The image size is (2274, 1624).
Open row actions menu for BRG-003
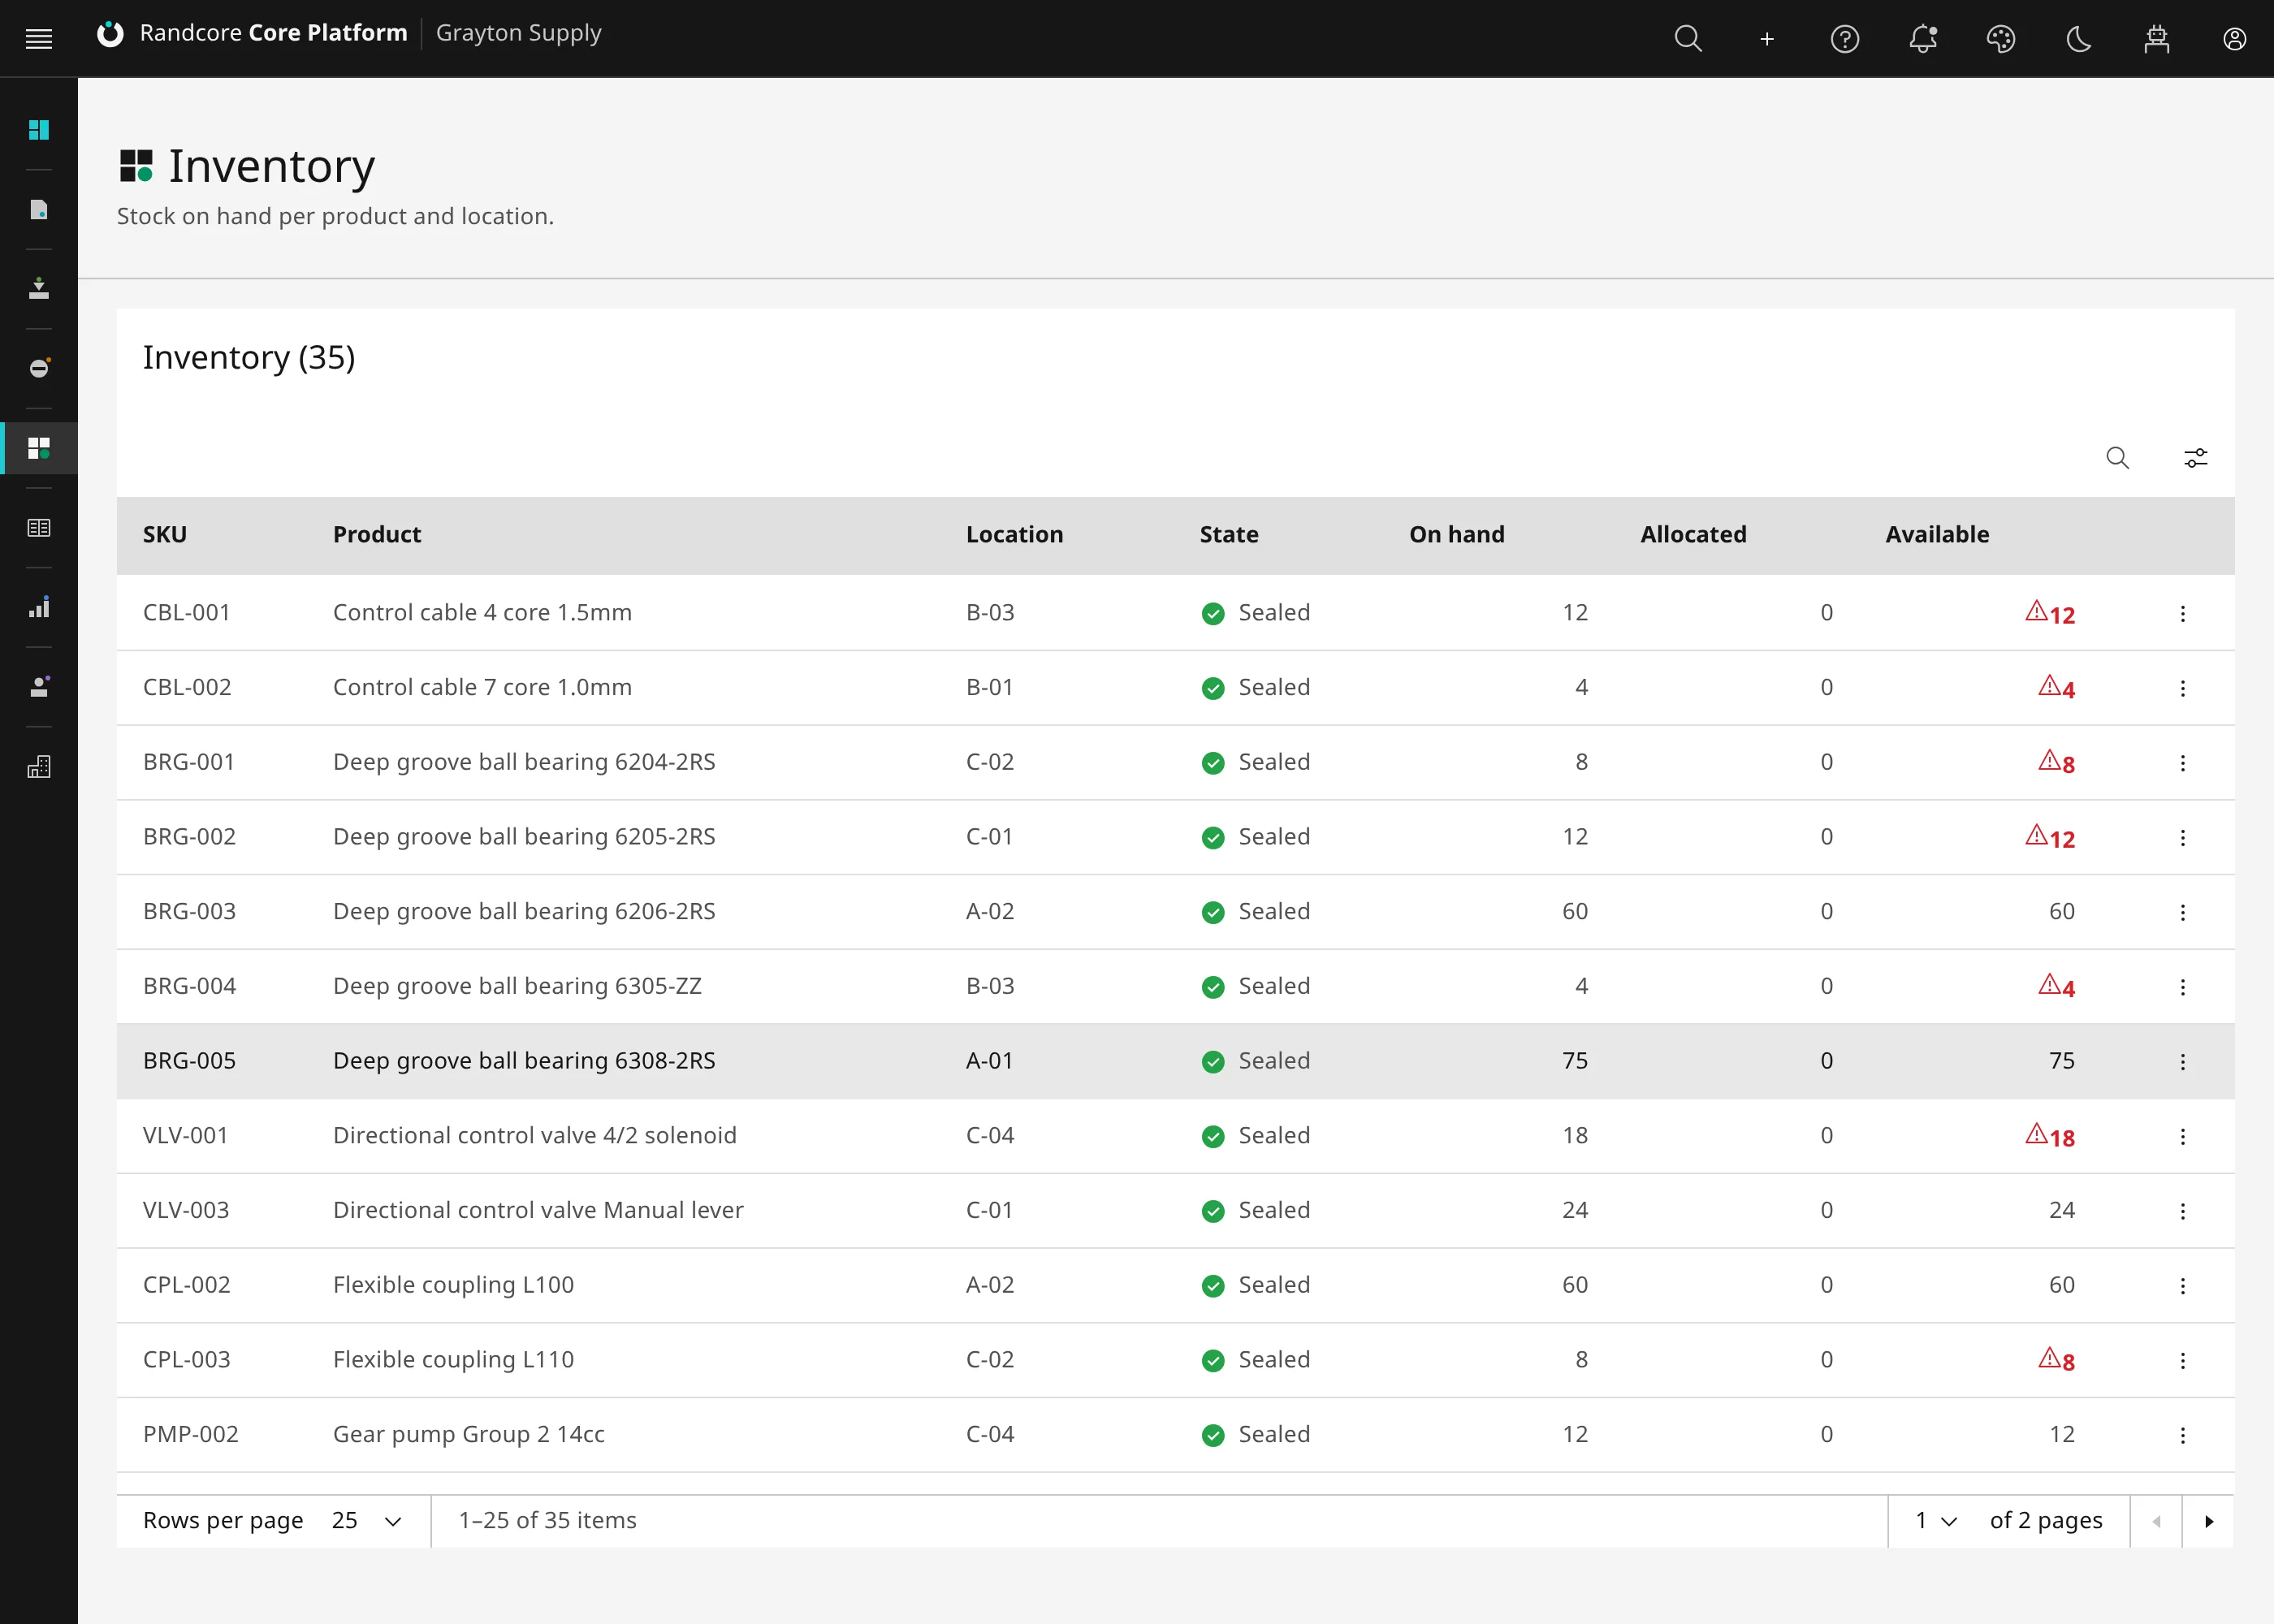coord(2183,912)
